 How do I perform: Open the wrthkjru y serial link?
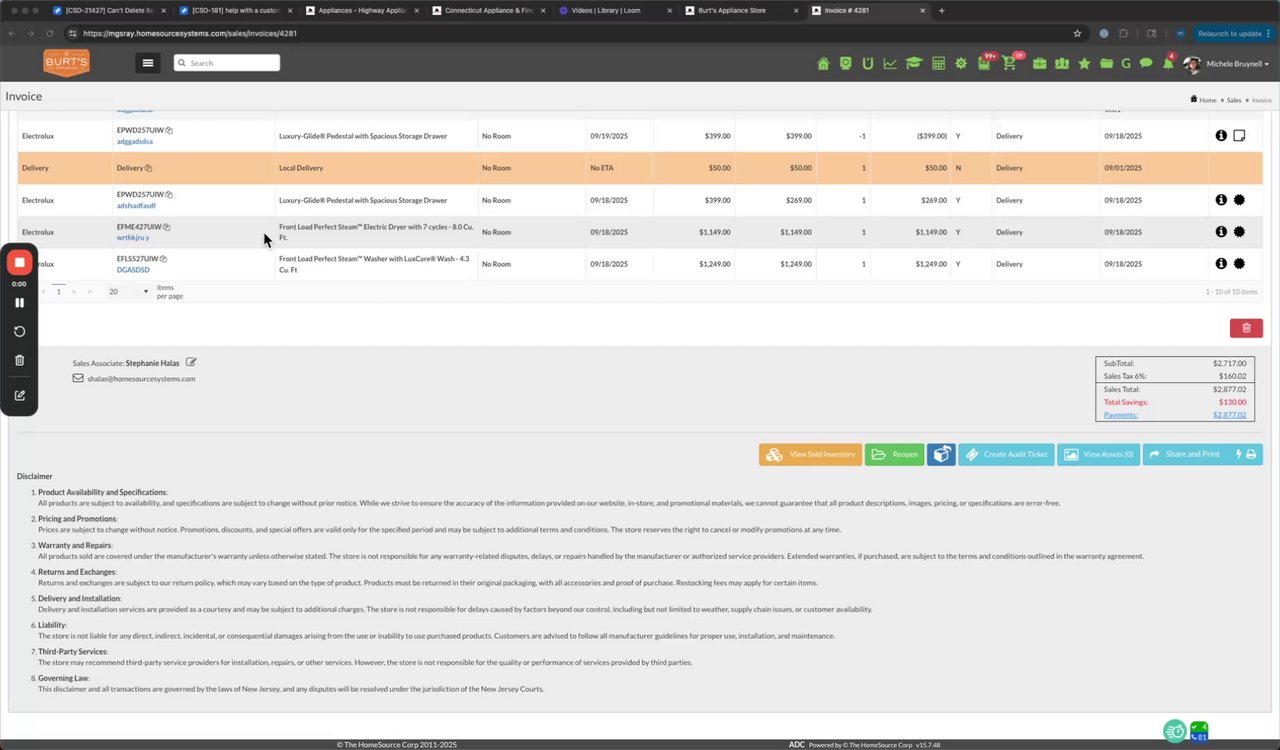133,238
